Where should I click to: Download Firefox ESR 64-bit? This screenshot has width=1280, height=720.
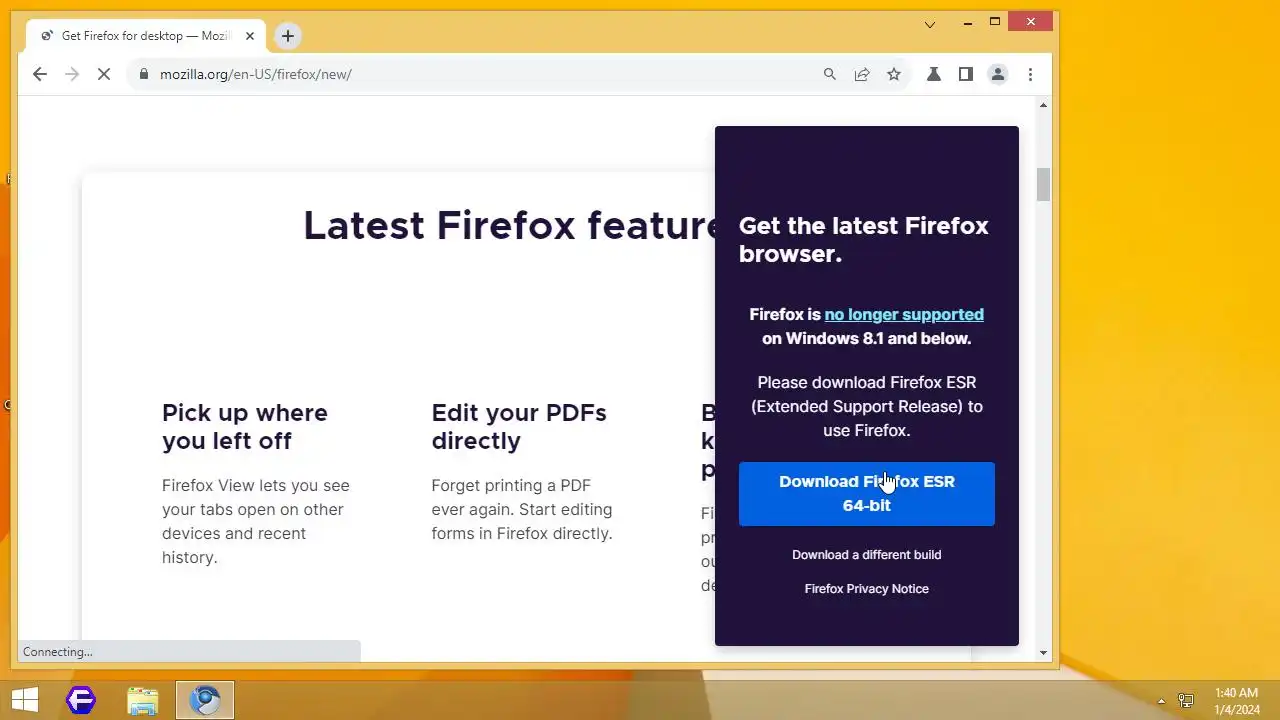[x=867, y=494]
